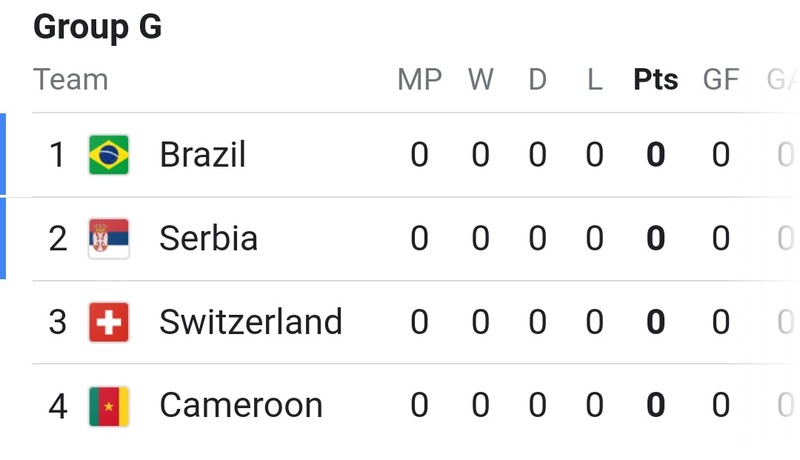Click the L column header
This screenshot has height=460, width=800.
click(594, 80)
